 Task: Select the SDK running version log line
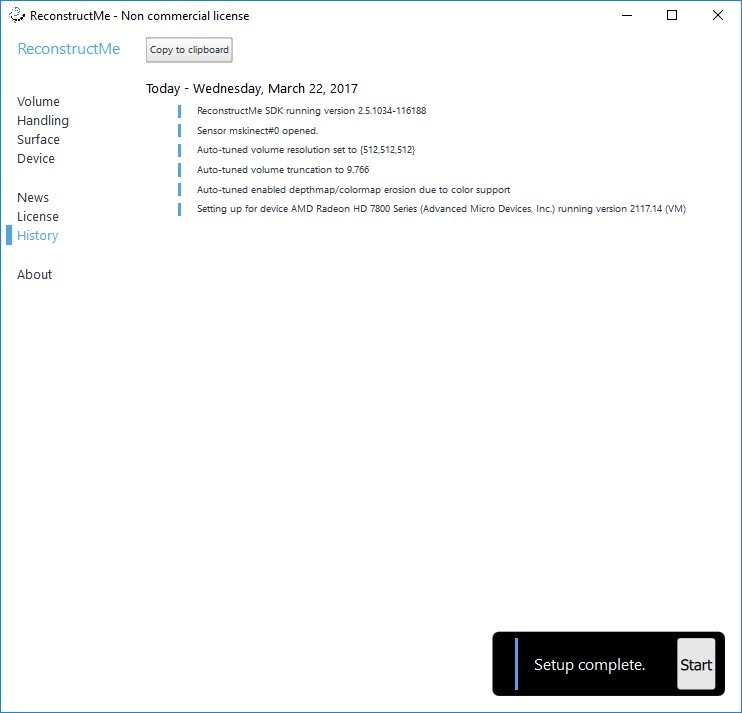(311, 111)
